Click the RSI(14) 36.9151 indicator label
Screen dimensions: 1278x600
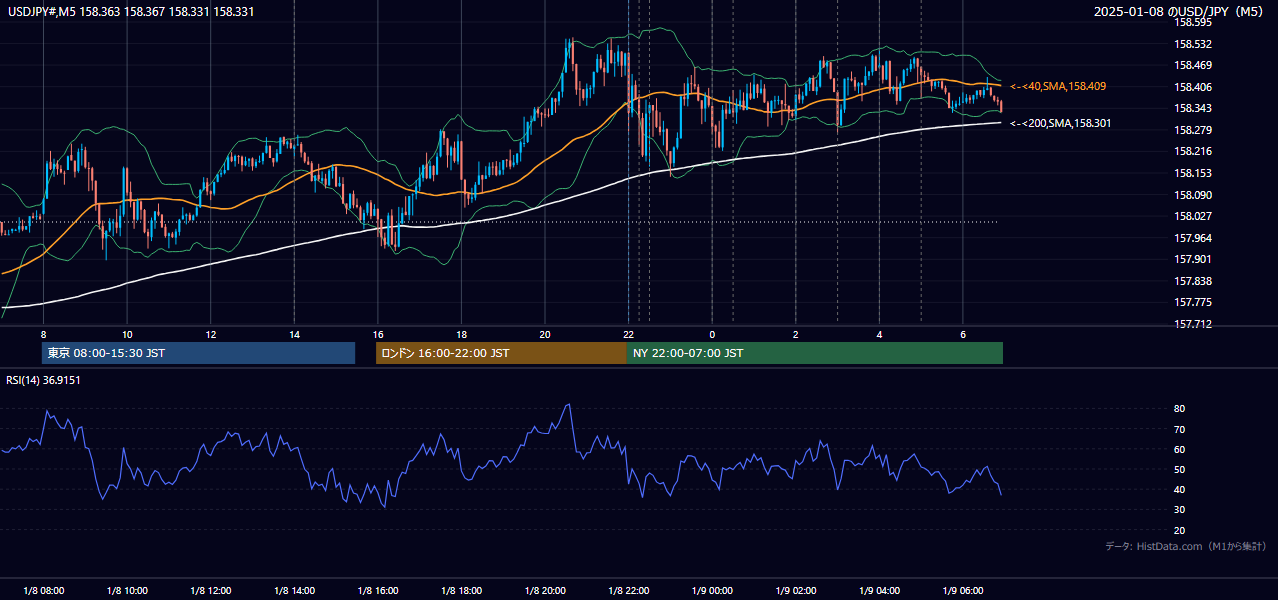pyautogui.click(x=43, y=380)
